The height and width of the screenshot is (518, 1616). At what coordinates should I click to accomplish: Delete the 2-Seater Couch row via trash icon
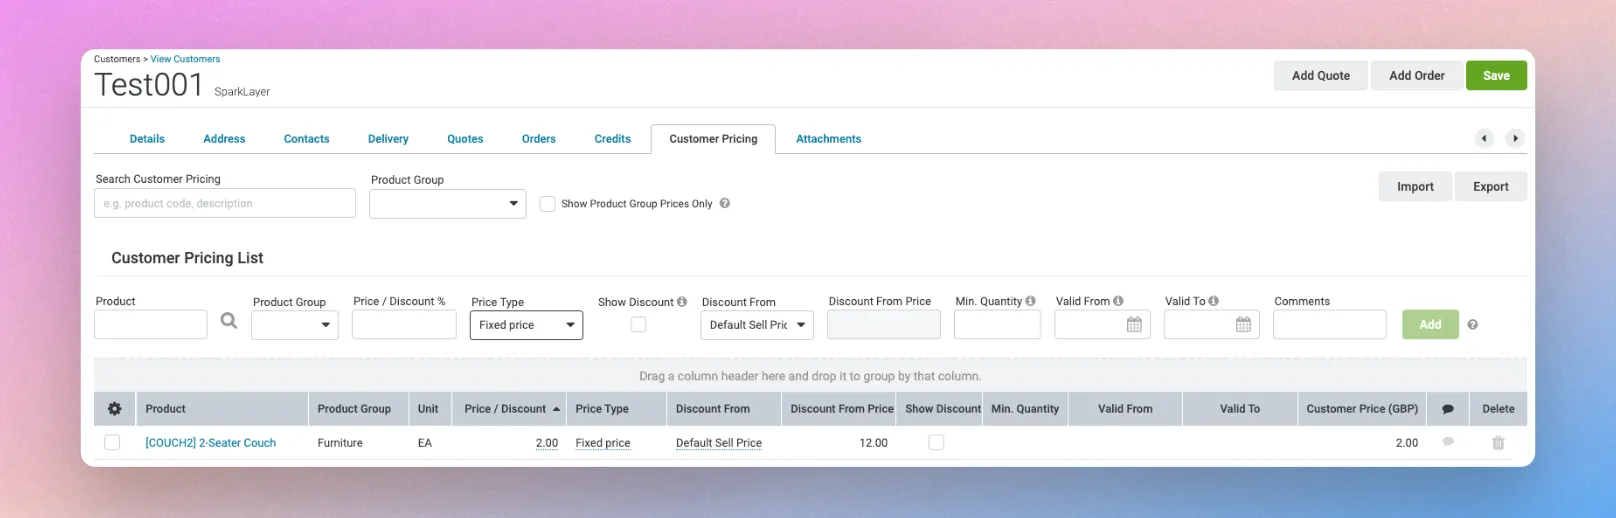point(1498,443)
